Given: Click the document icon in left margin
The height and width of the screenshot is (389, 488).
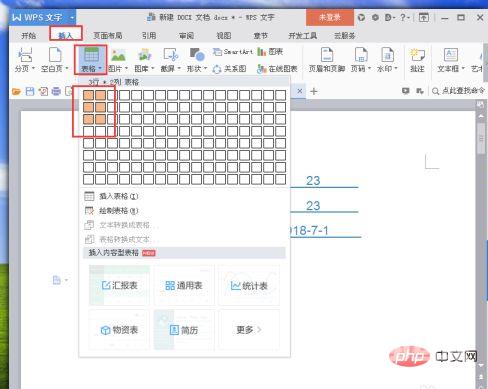Looking at the screenshot, I should (x=57, y=280).
